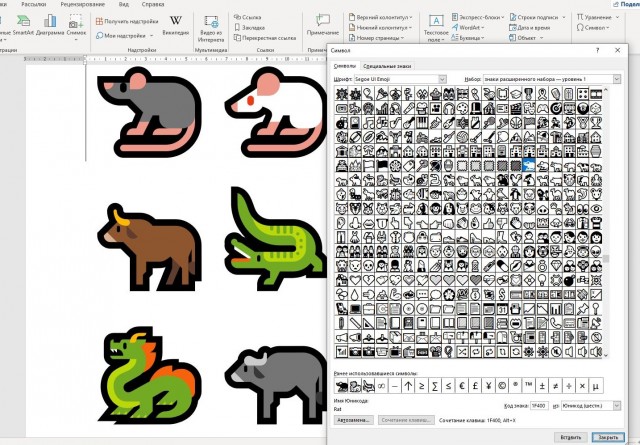The height and width of the screenshot is (445, 640).
Task: Select the brown ox image in document
Action: pyautogui.click(x=149, y=247)
